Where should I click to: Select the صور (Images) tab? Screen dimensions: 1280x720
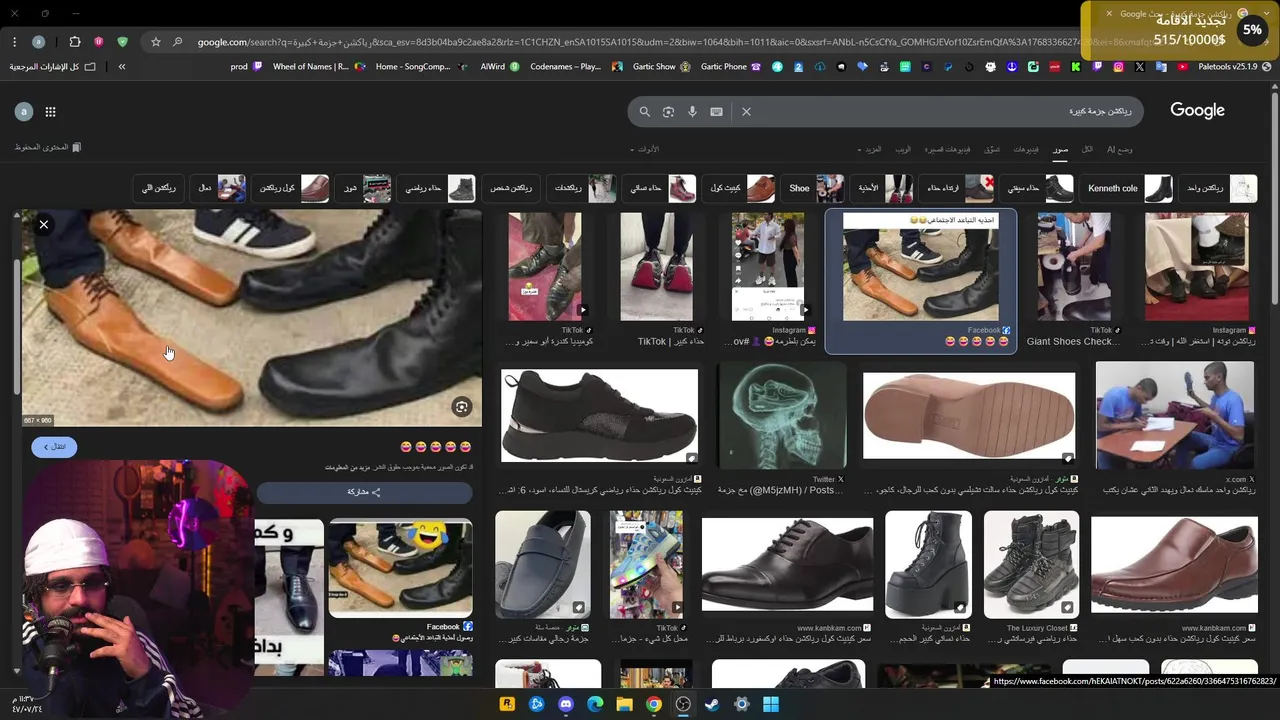click(1060, 149)
